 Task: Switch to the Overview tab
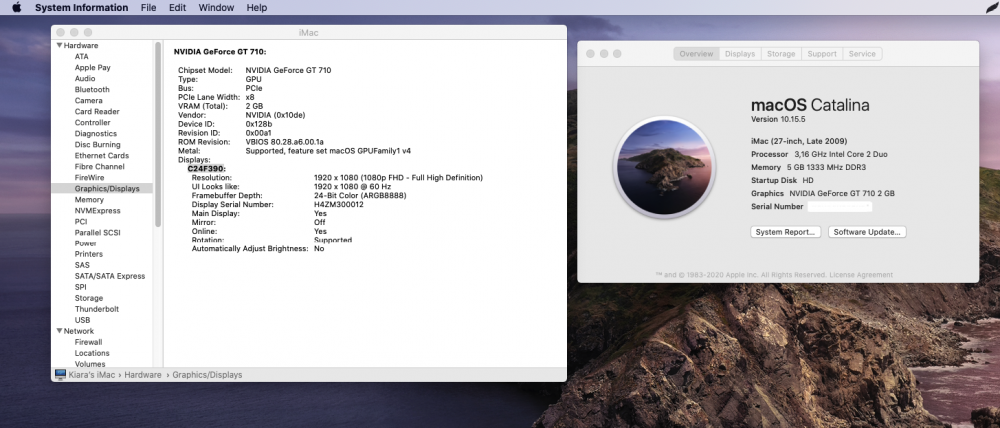696,54
